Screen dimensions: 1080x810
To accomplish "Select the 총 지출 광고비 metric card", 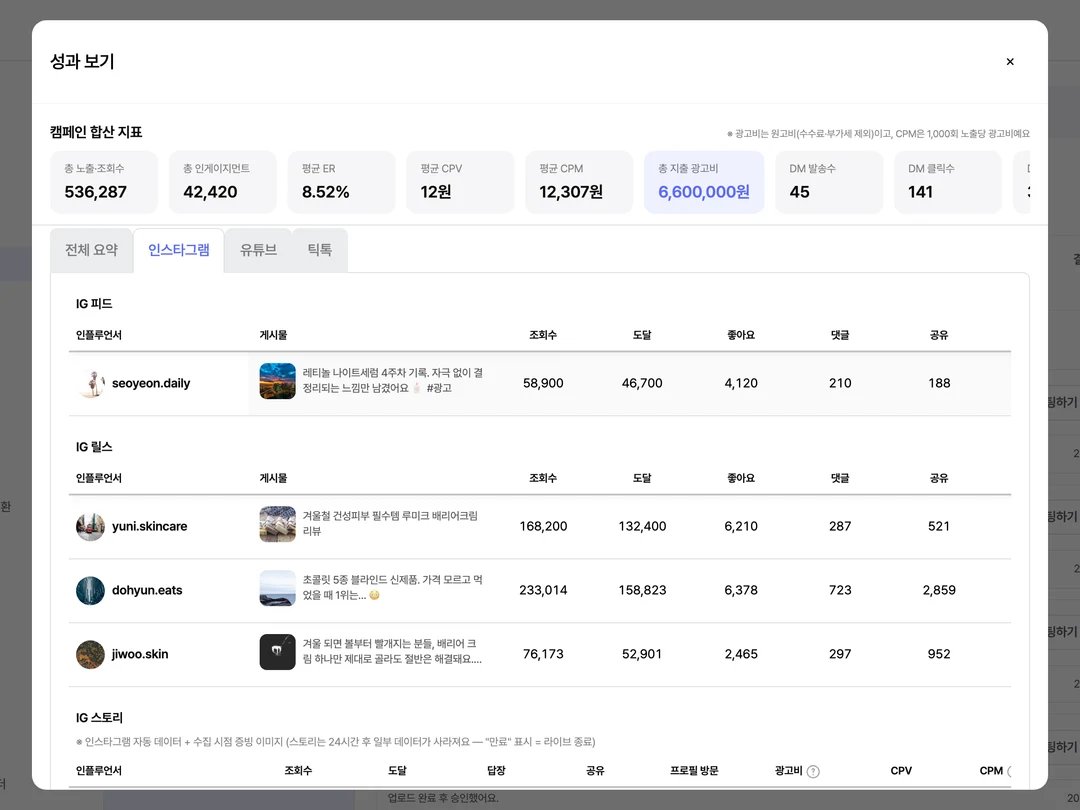I will [x=704, y=182].
